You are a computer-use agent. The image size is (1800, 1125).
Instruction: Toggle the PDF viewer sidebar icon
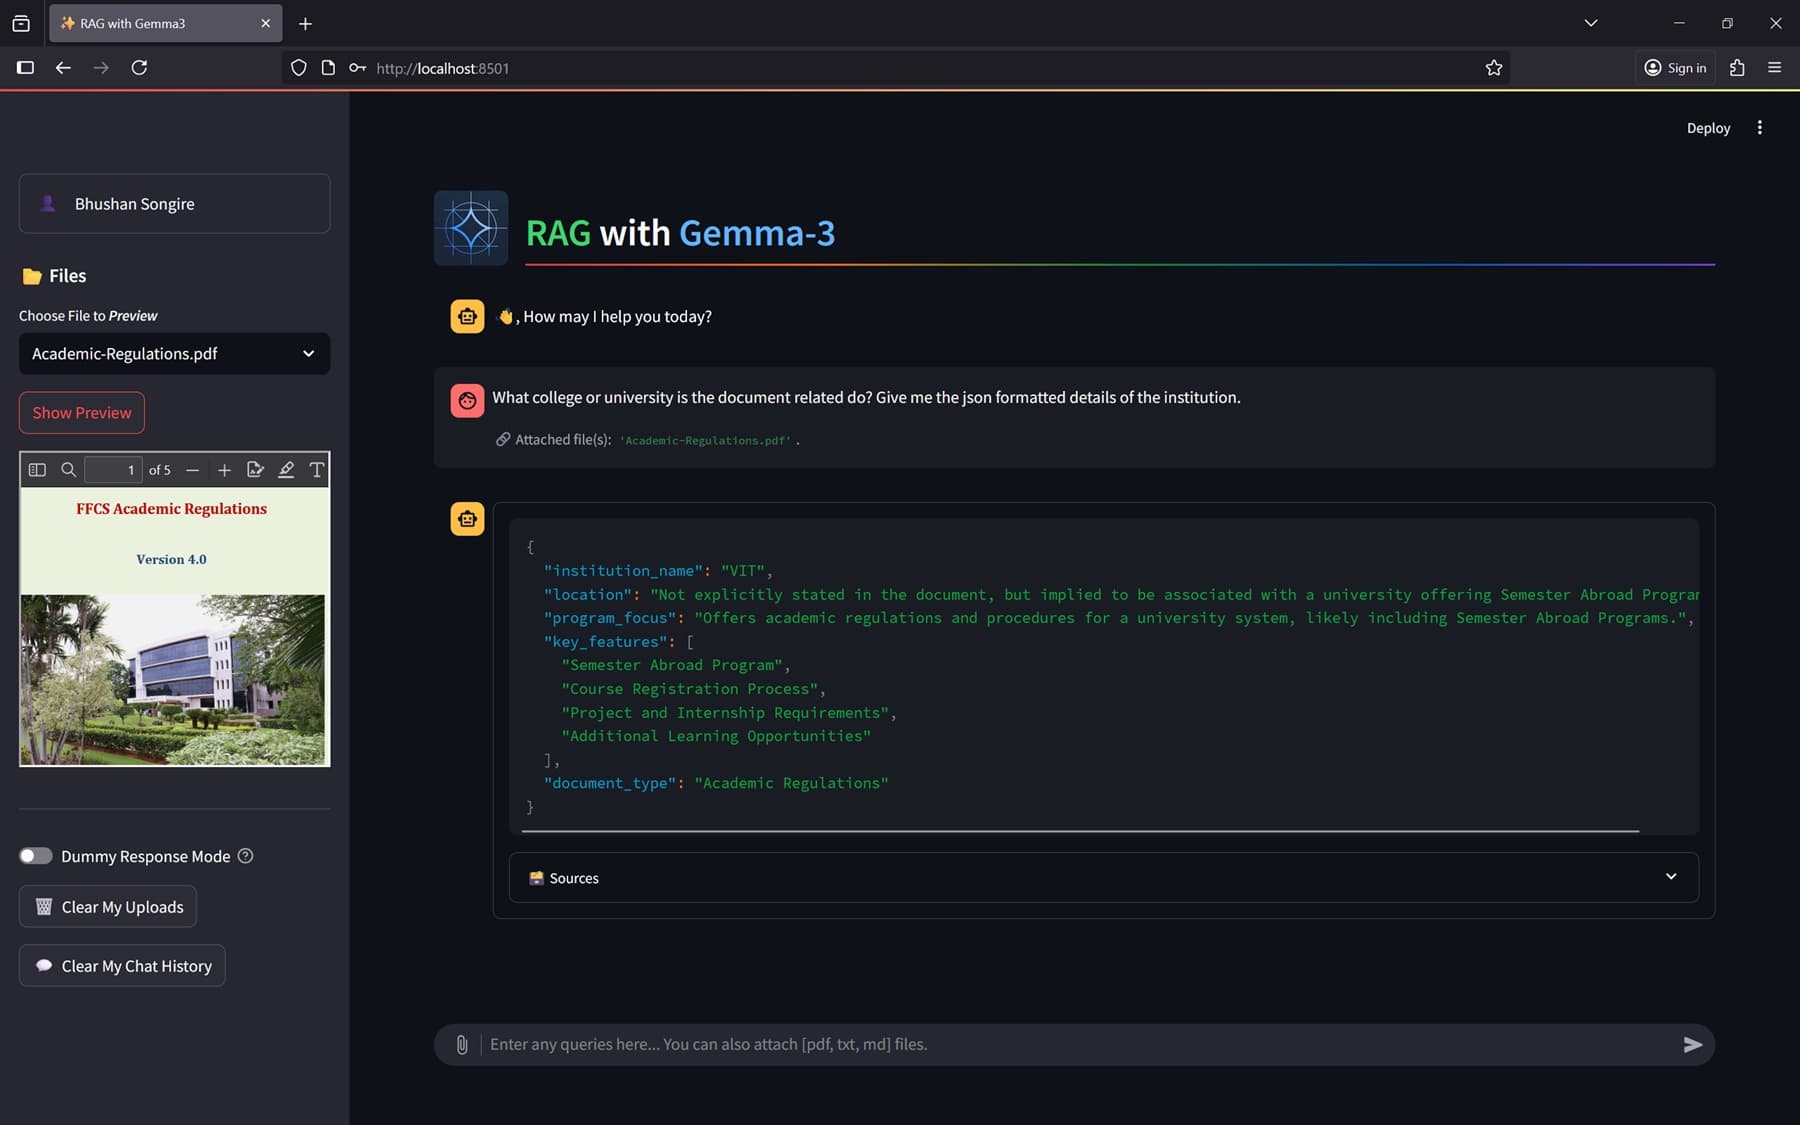tap(37, 470)
